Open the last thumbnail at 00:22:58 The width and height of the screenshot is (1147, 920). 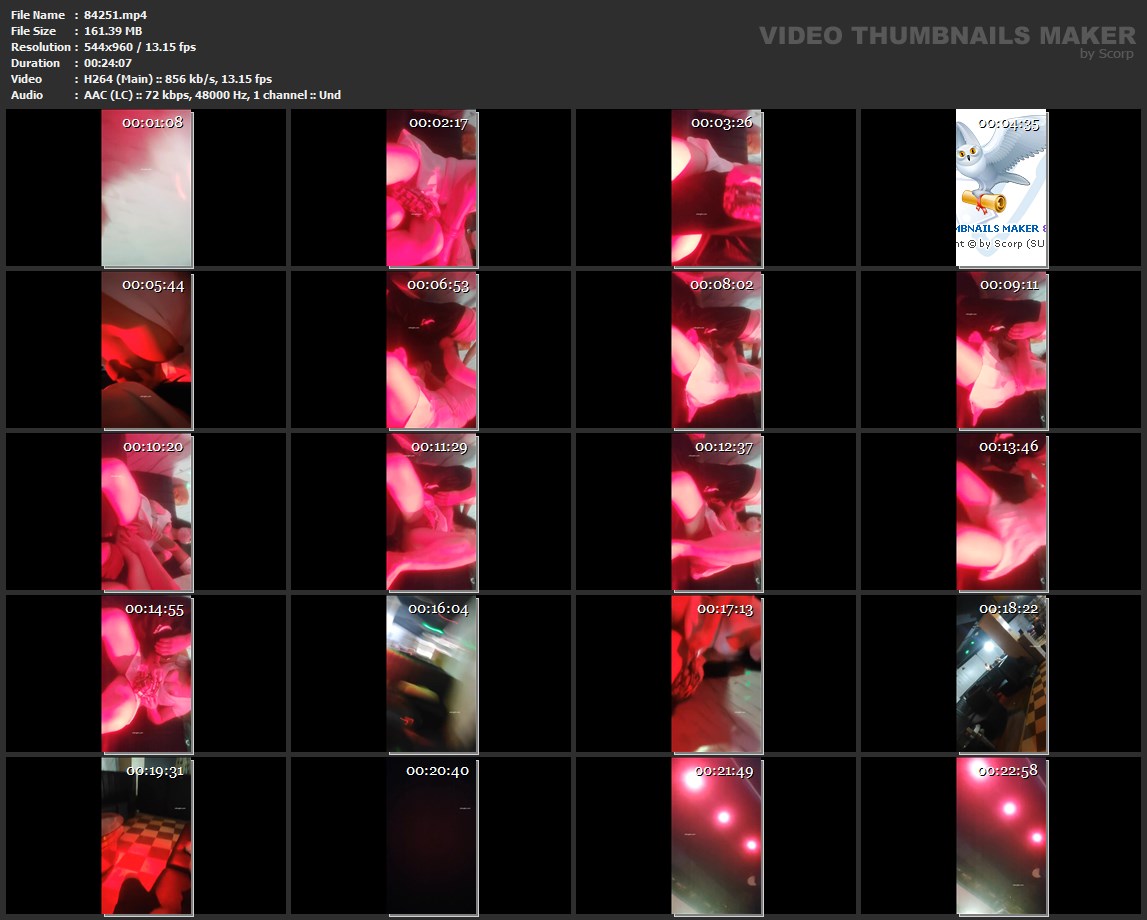click(1001, 836)
